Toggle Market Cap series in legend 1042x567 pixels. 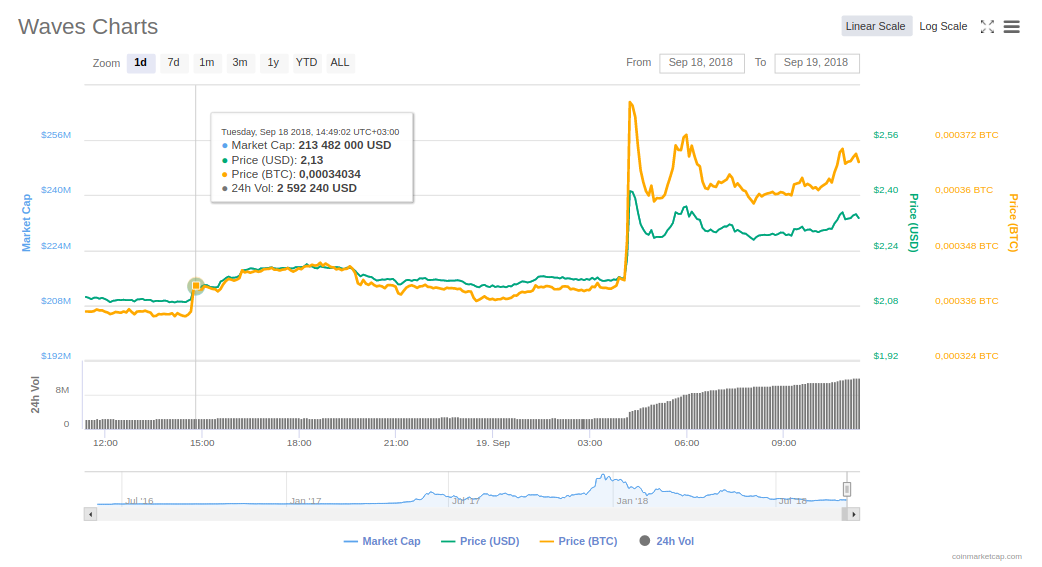(382, 541)
